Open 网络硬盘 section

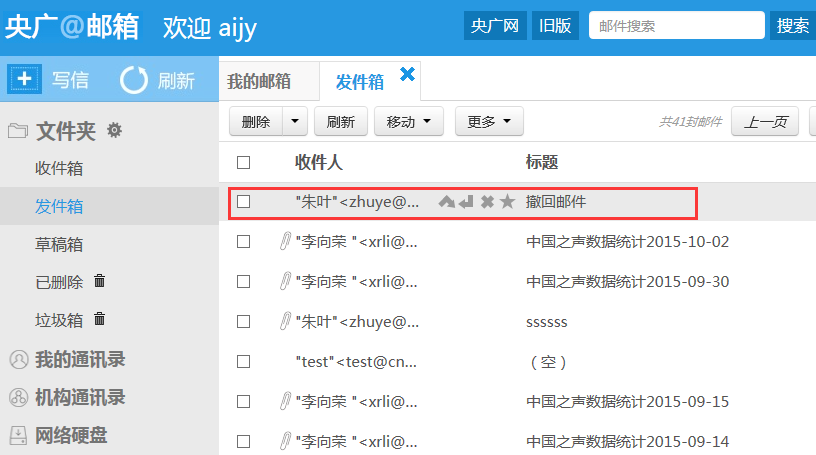click(71, 435)
